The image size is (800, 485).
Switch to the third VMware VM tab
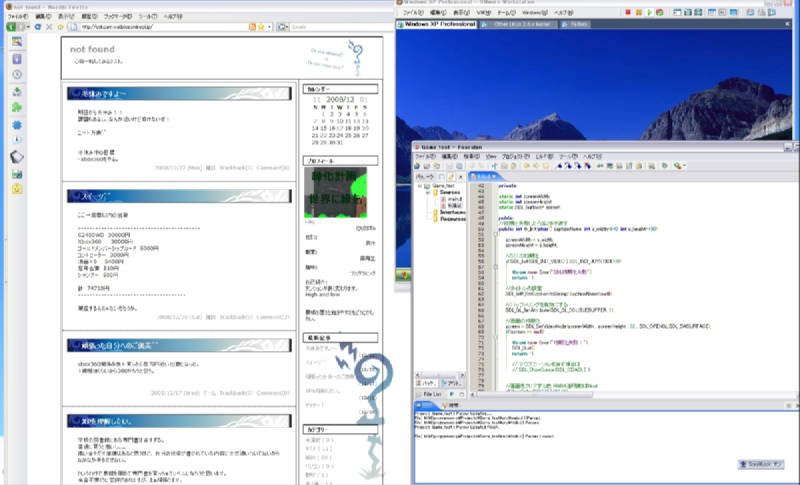[x=575, y=24]
